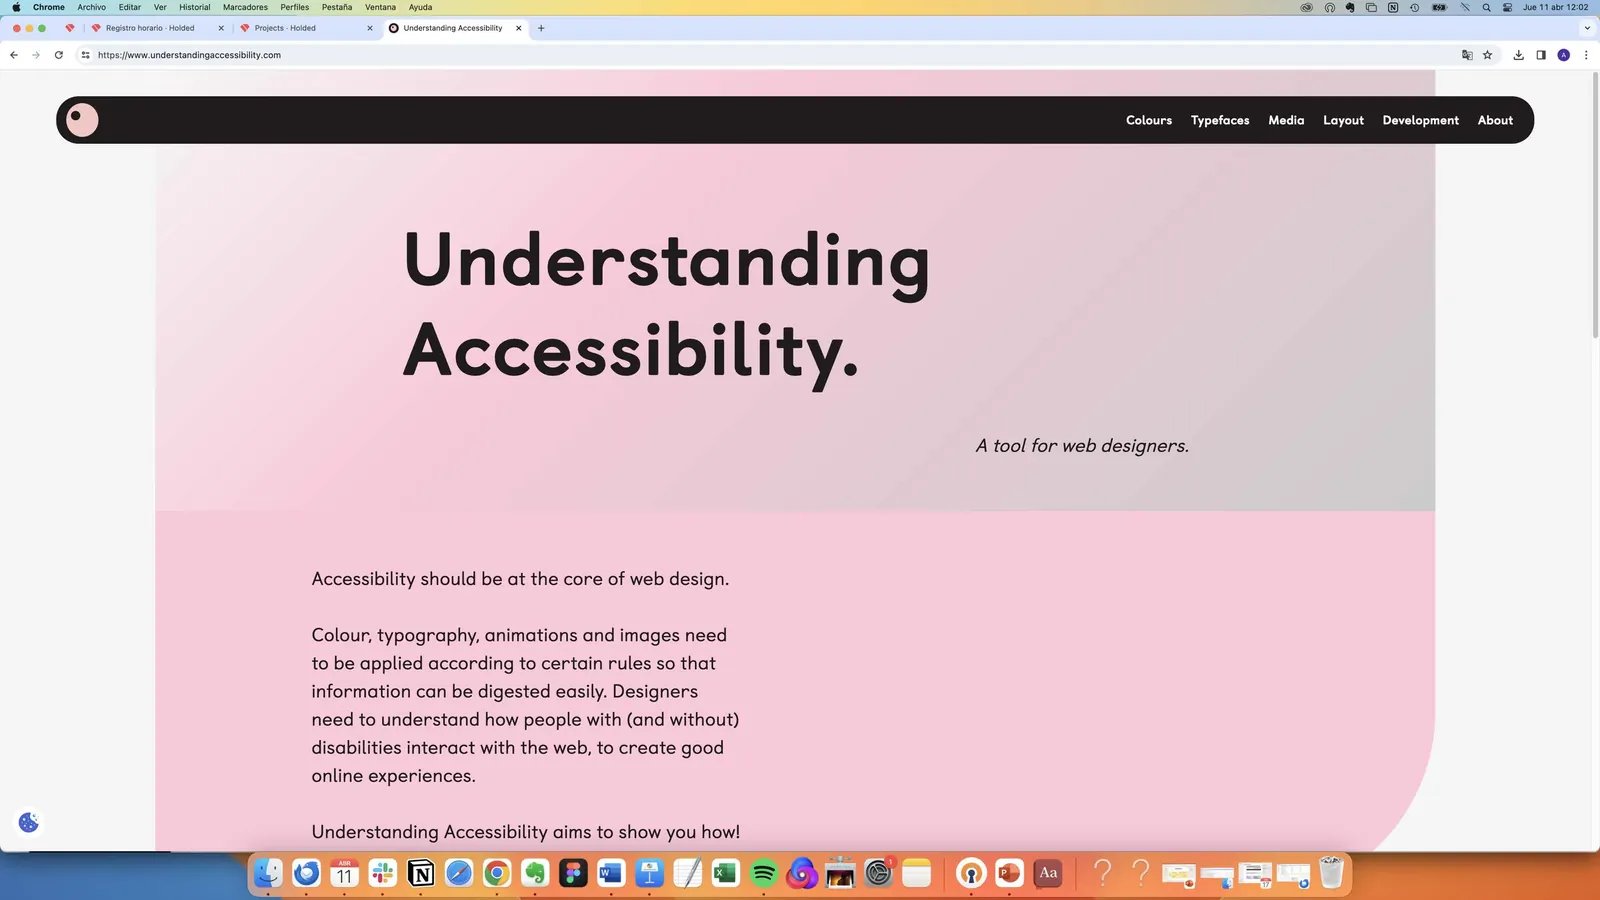1600x900 pixels.
Task: Open Chrome downloads icon
Action: pos(1518,55)
